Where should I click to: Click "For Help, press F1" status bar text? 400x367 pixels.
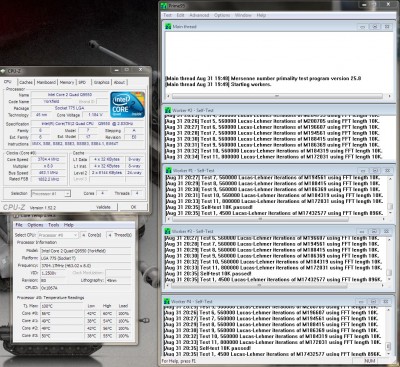pyautogui.click(x=180, y=361)
